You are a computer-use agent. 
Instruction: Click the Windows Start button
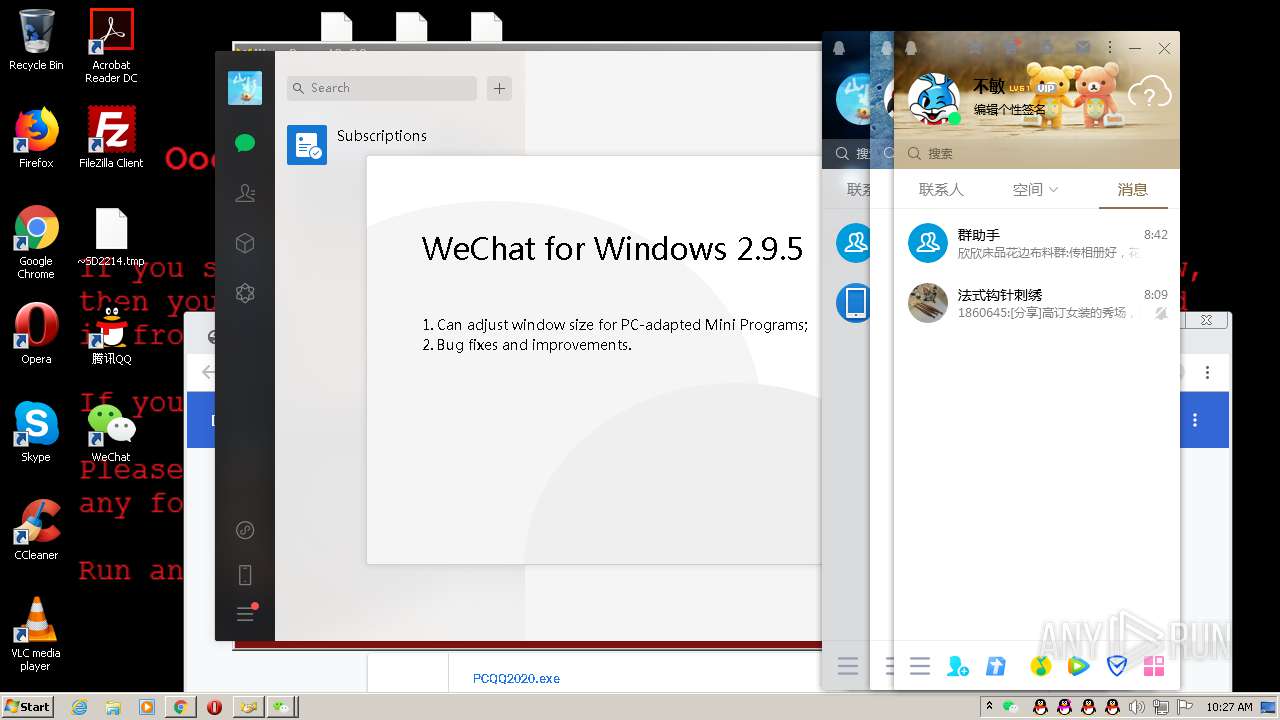(x=28, y=706)
